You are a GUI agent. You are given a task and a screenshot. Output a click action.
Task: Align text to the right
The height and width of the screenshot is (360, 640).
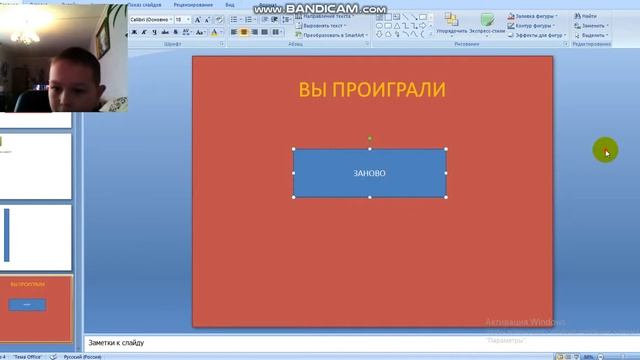[254, 32]
